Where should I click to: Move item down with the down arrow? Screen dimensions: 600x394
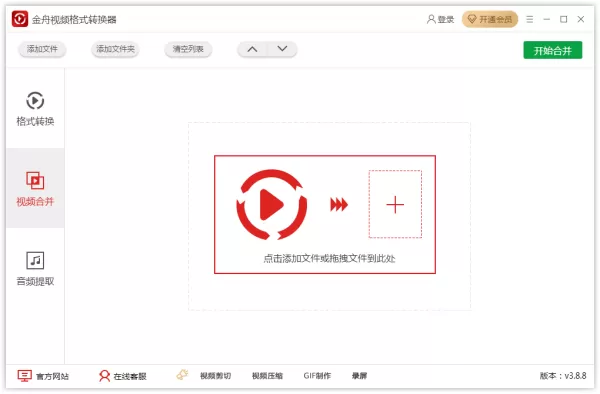coord(282,49)
